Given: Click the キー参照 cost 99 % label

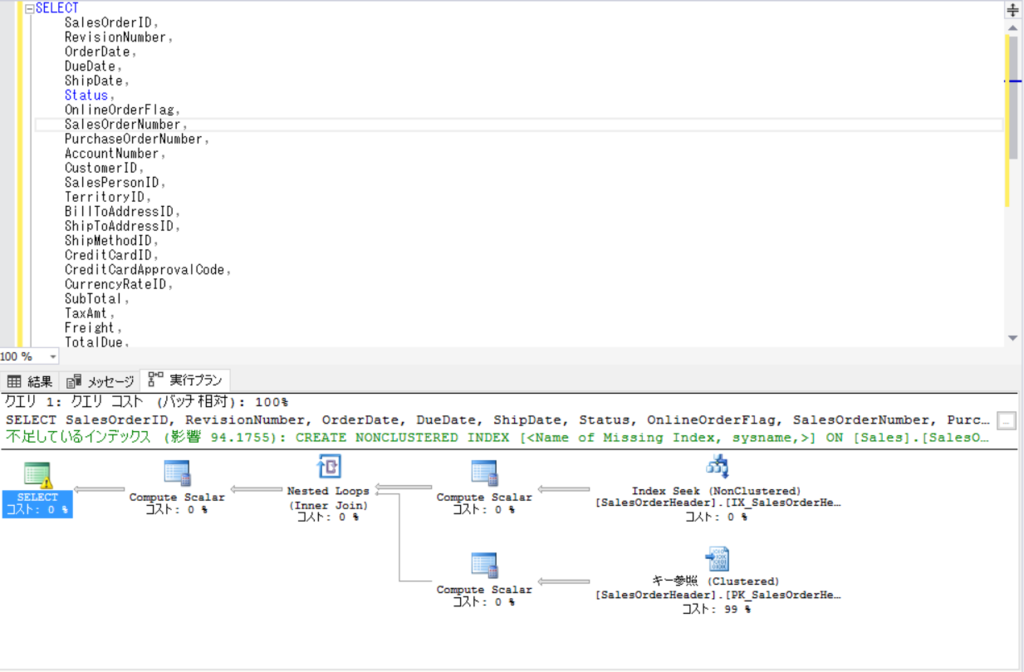Looking at the screenshot, I should pos(716,609).
